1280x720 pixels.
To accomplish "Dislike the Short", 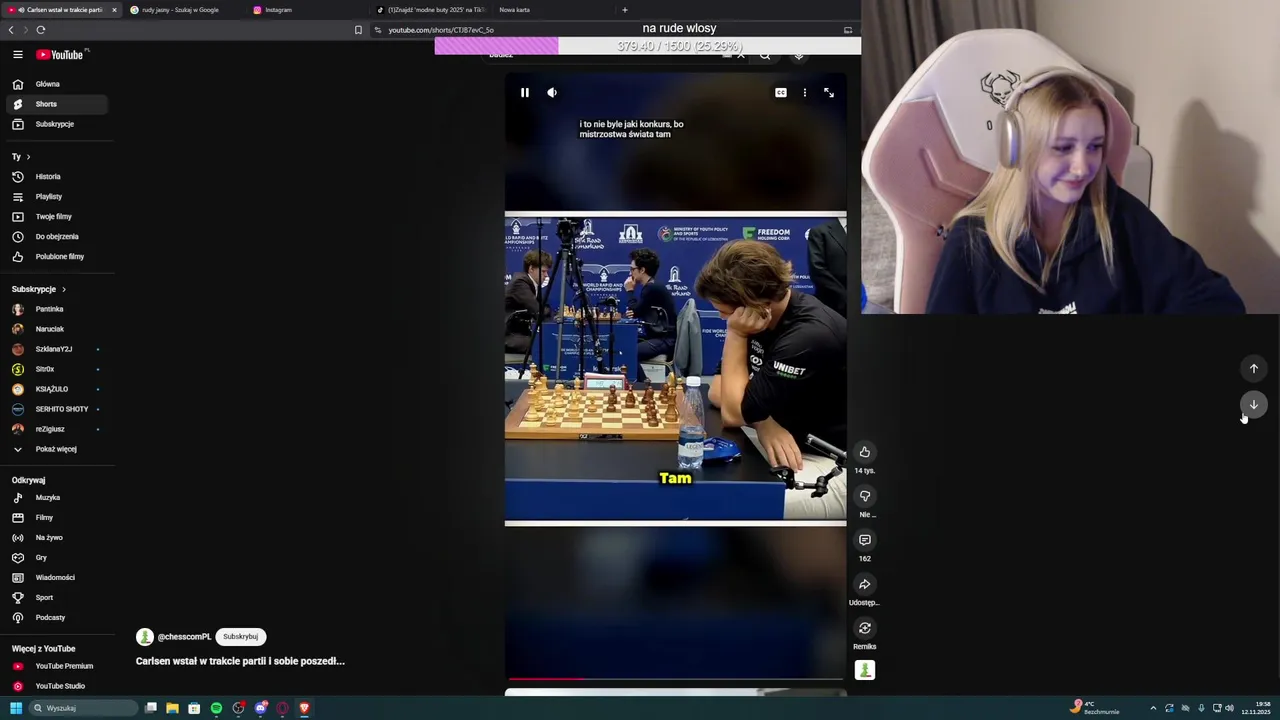I will [x=865, y=496].
